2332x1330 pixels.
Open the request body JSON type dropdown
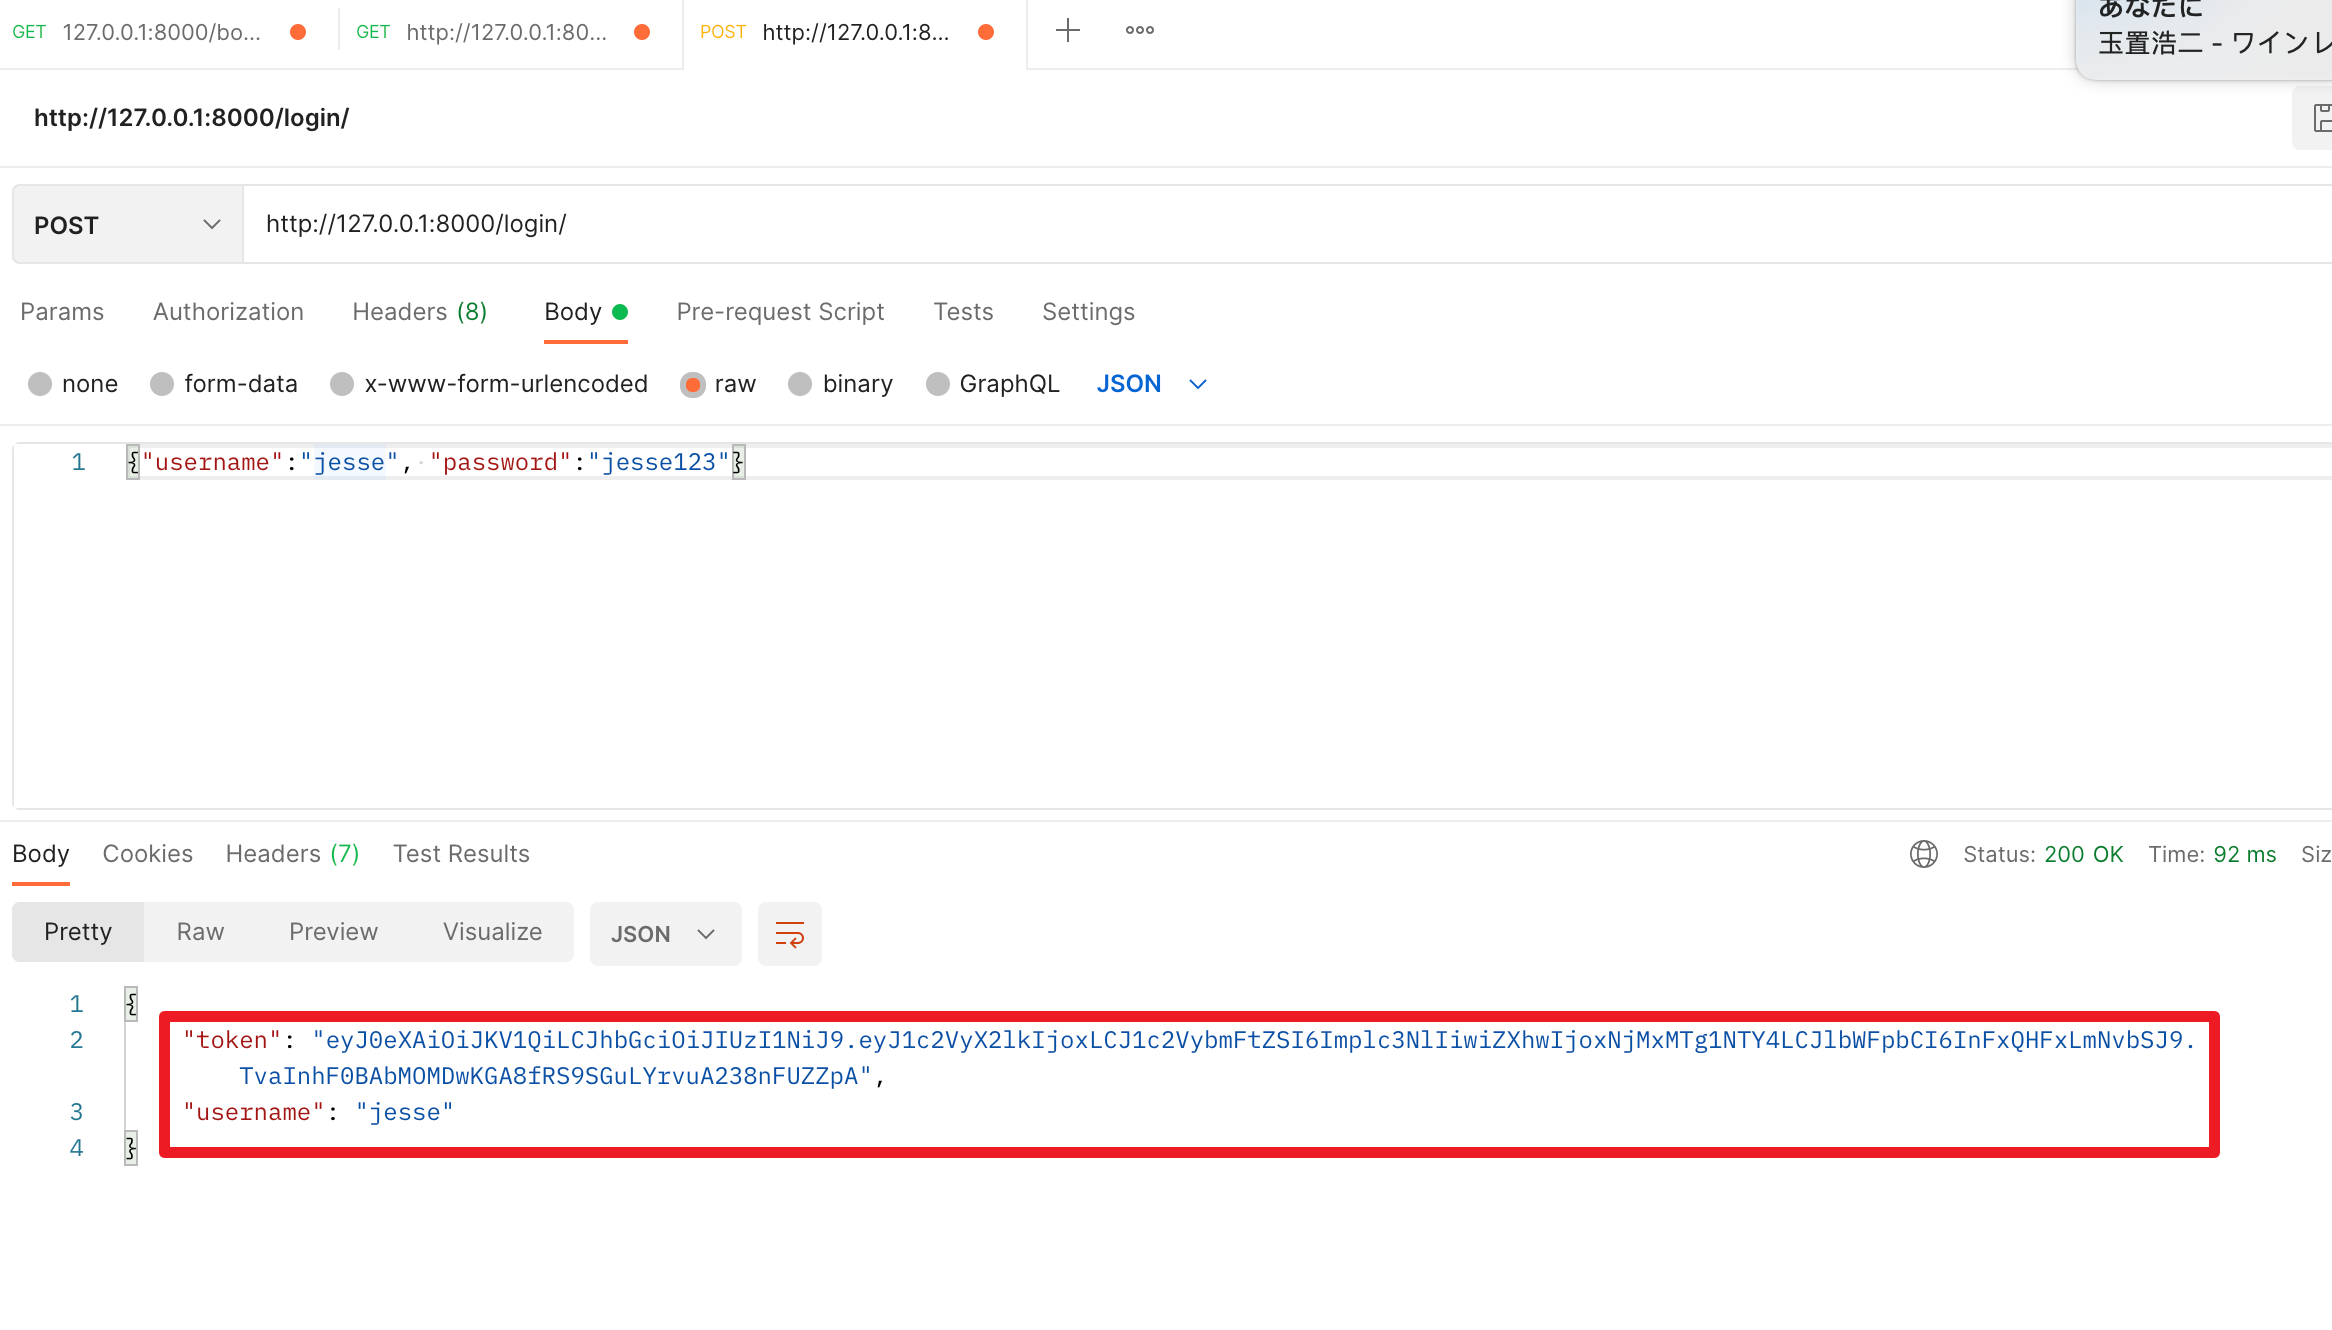1151,384
